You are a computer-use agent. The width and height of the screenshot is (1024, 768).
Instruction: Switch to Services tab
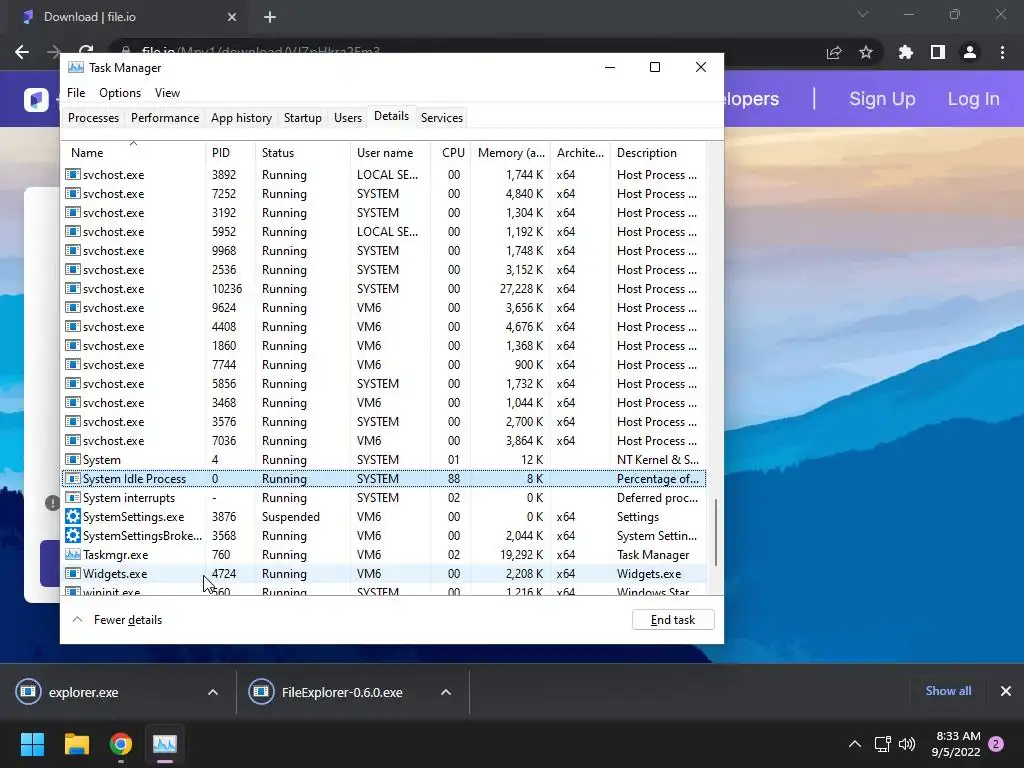[x=441, y=118]
